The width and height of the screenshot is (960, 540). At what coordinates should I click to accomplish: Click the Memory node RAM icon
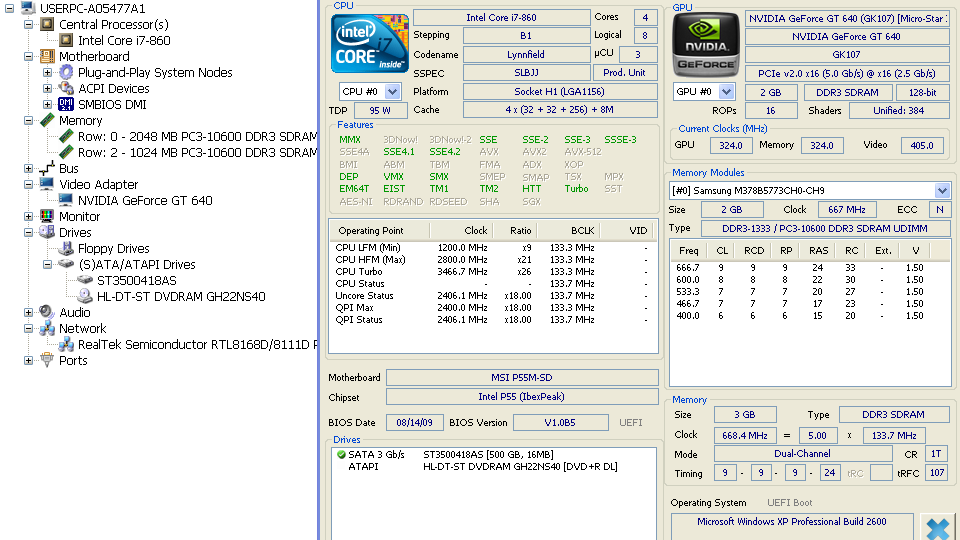click(x=47, y=121)
